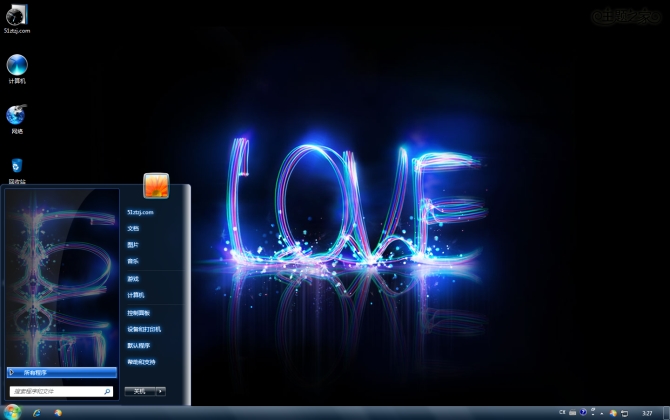Viewport: 670px width, 420px height.
Task: Click the small language bar options icon
Action: click(x=593, y=412)
